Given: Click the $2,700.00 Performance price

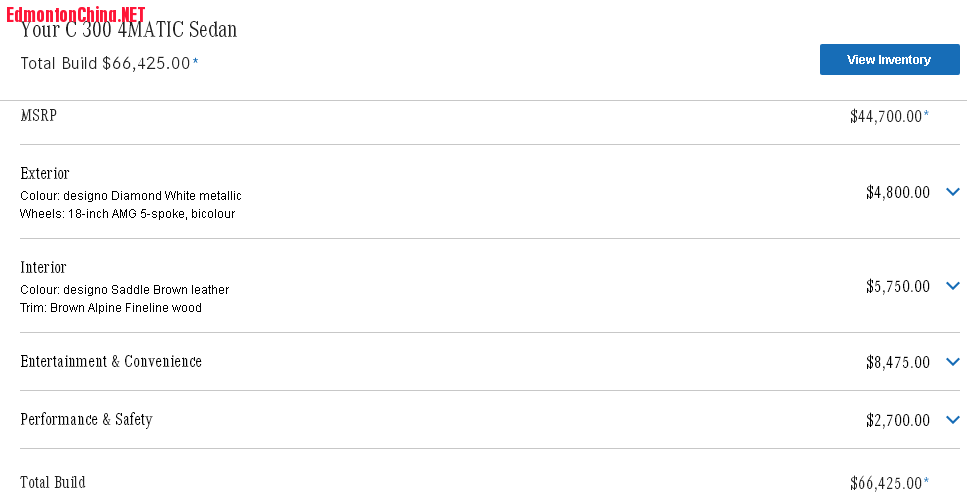Looking at the screenshot, I should 898,421.
